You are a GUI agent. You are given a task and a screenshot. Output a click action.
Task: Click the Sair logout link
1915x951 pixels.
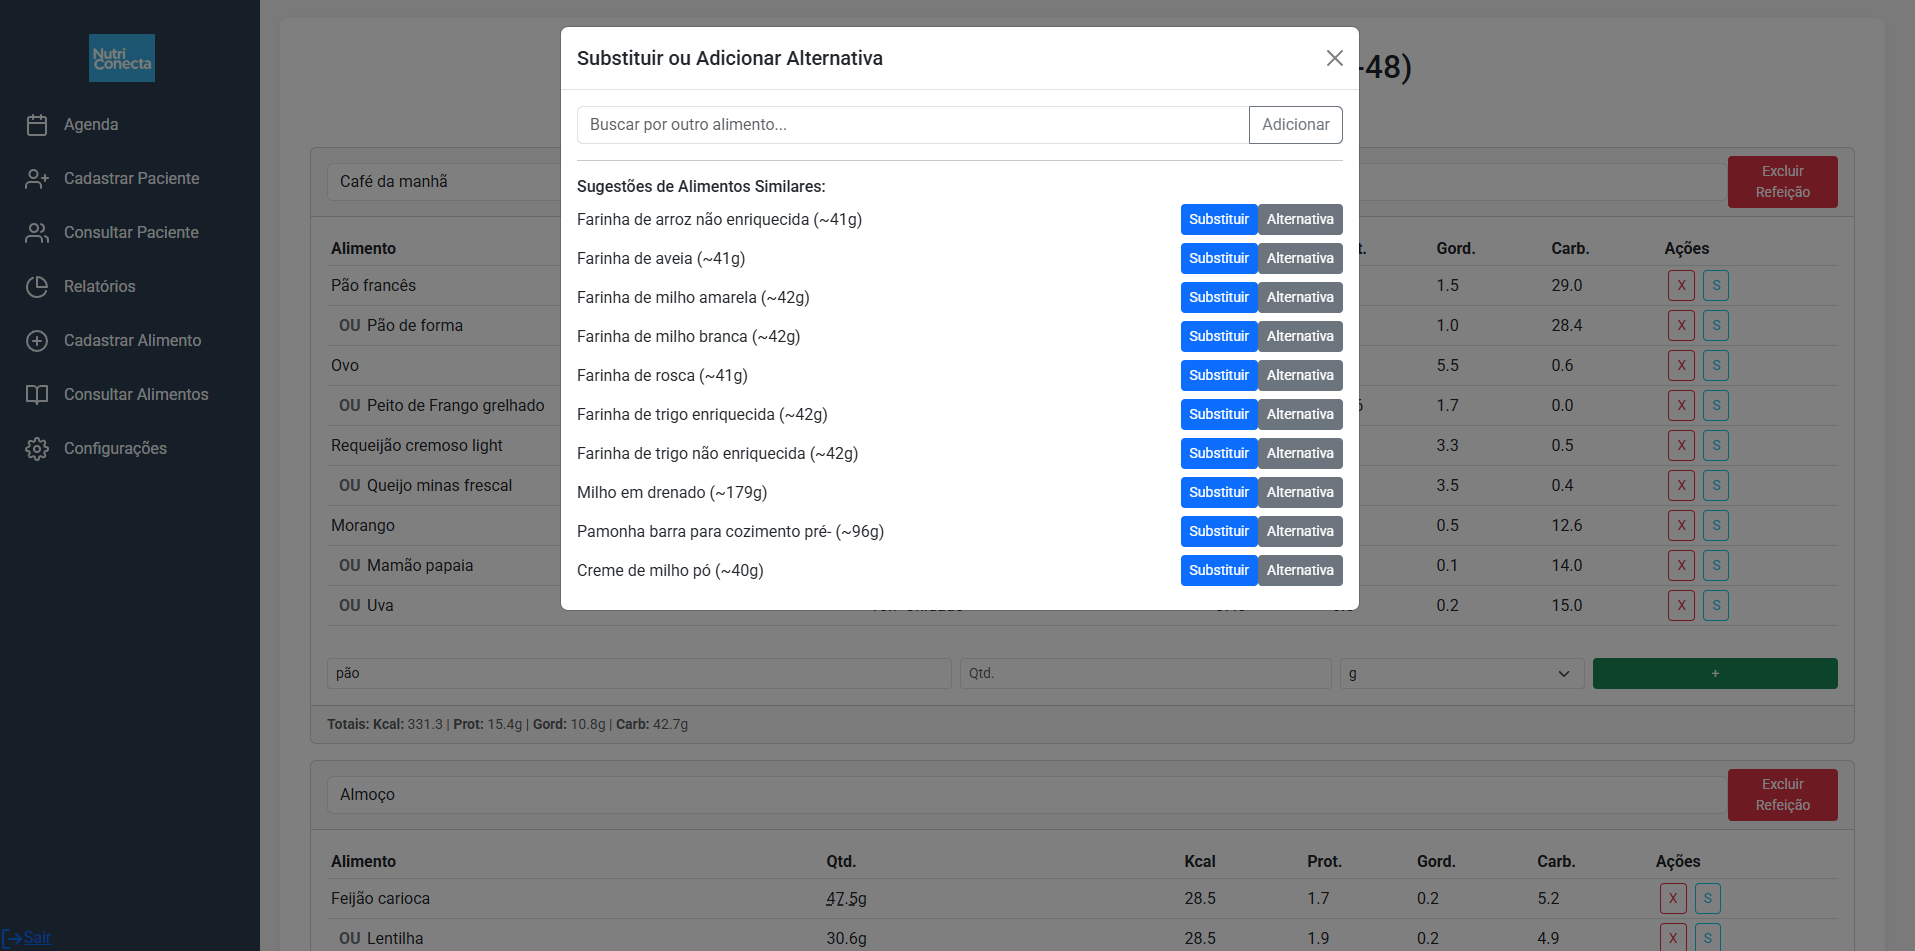coord(37,938)
